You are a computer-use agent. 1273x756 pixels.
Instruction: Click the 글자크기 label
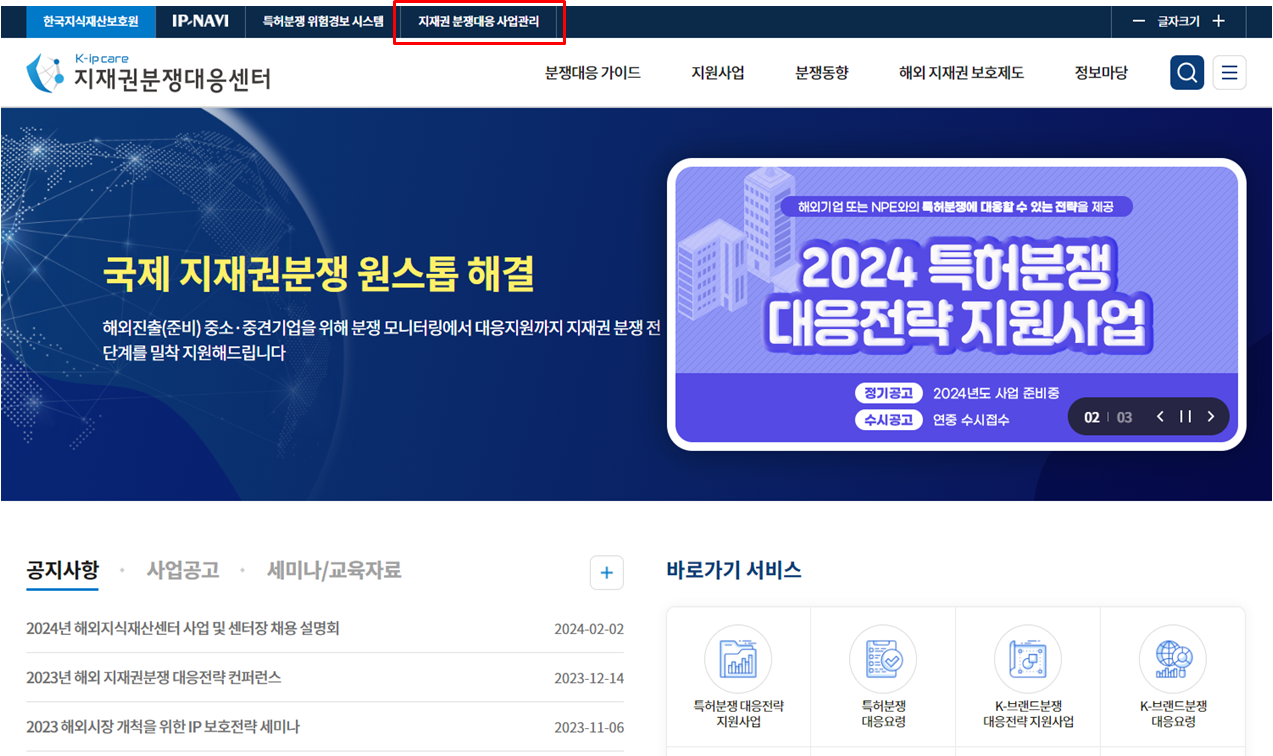click(1178, 21)
